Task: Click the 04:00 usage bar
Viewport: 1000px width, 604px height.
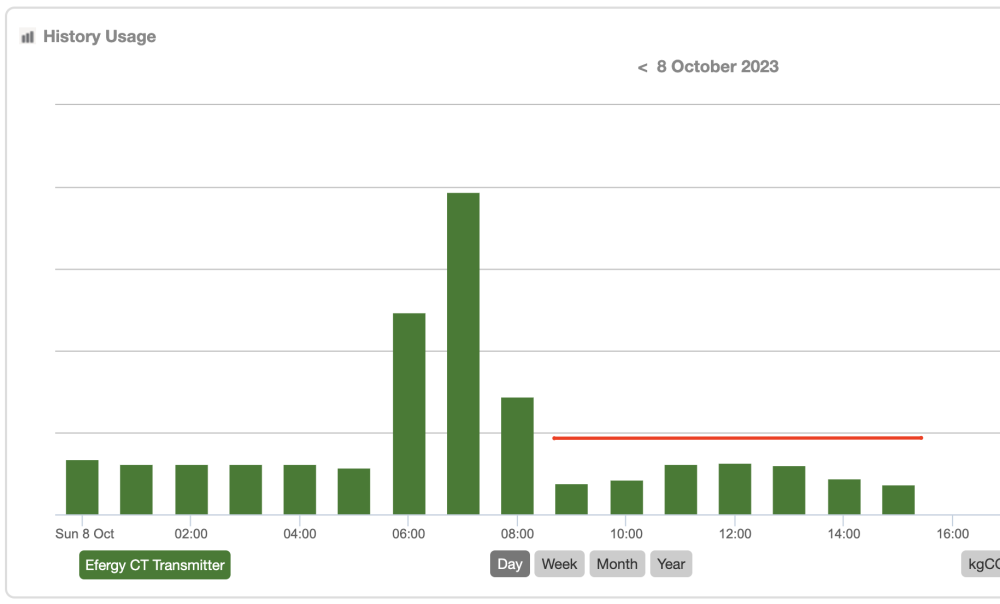Action: coord(300,489)
